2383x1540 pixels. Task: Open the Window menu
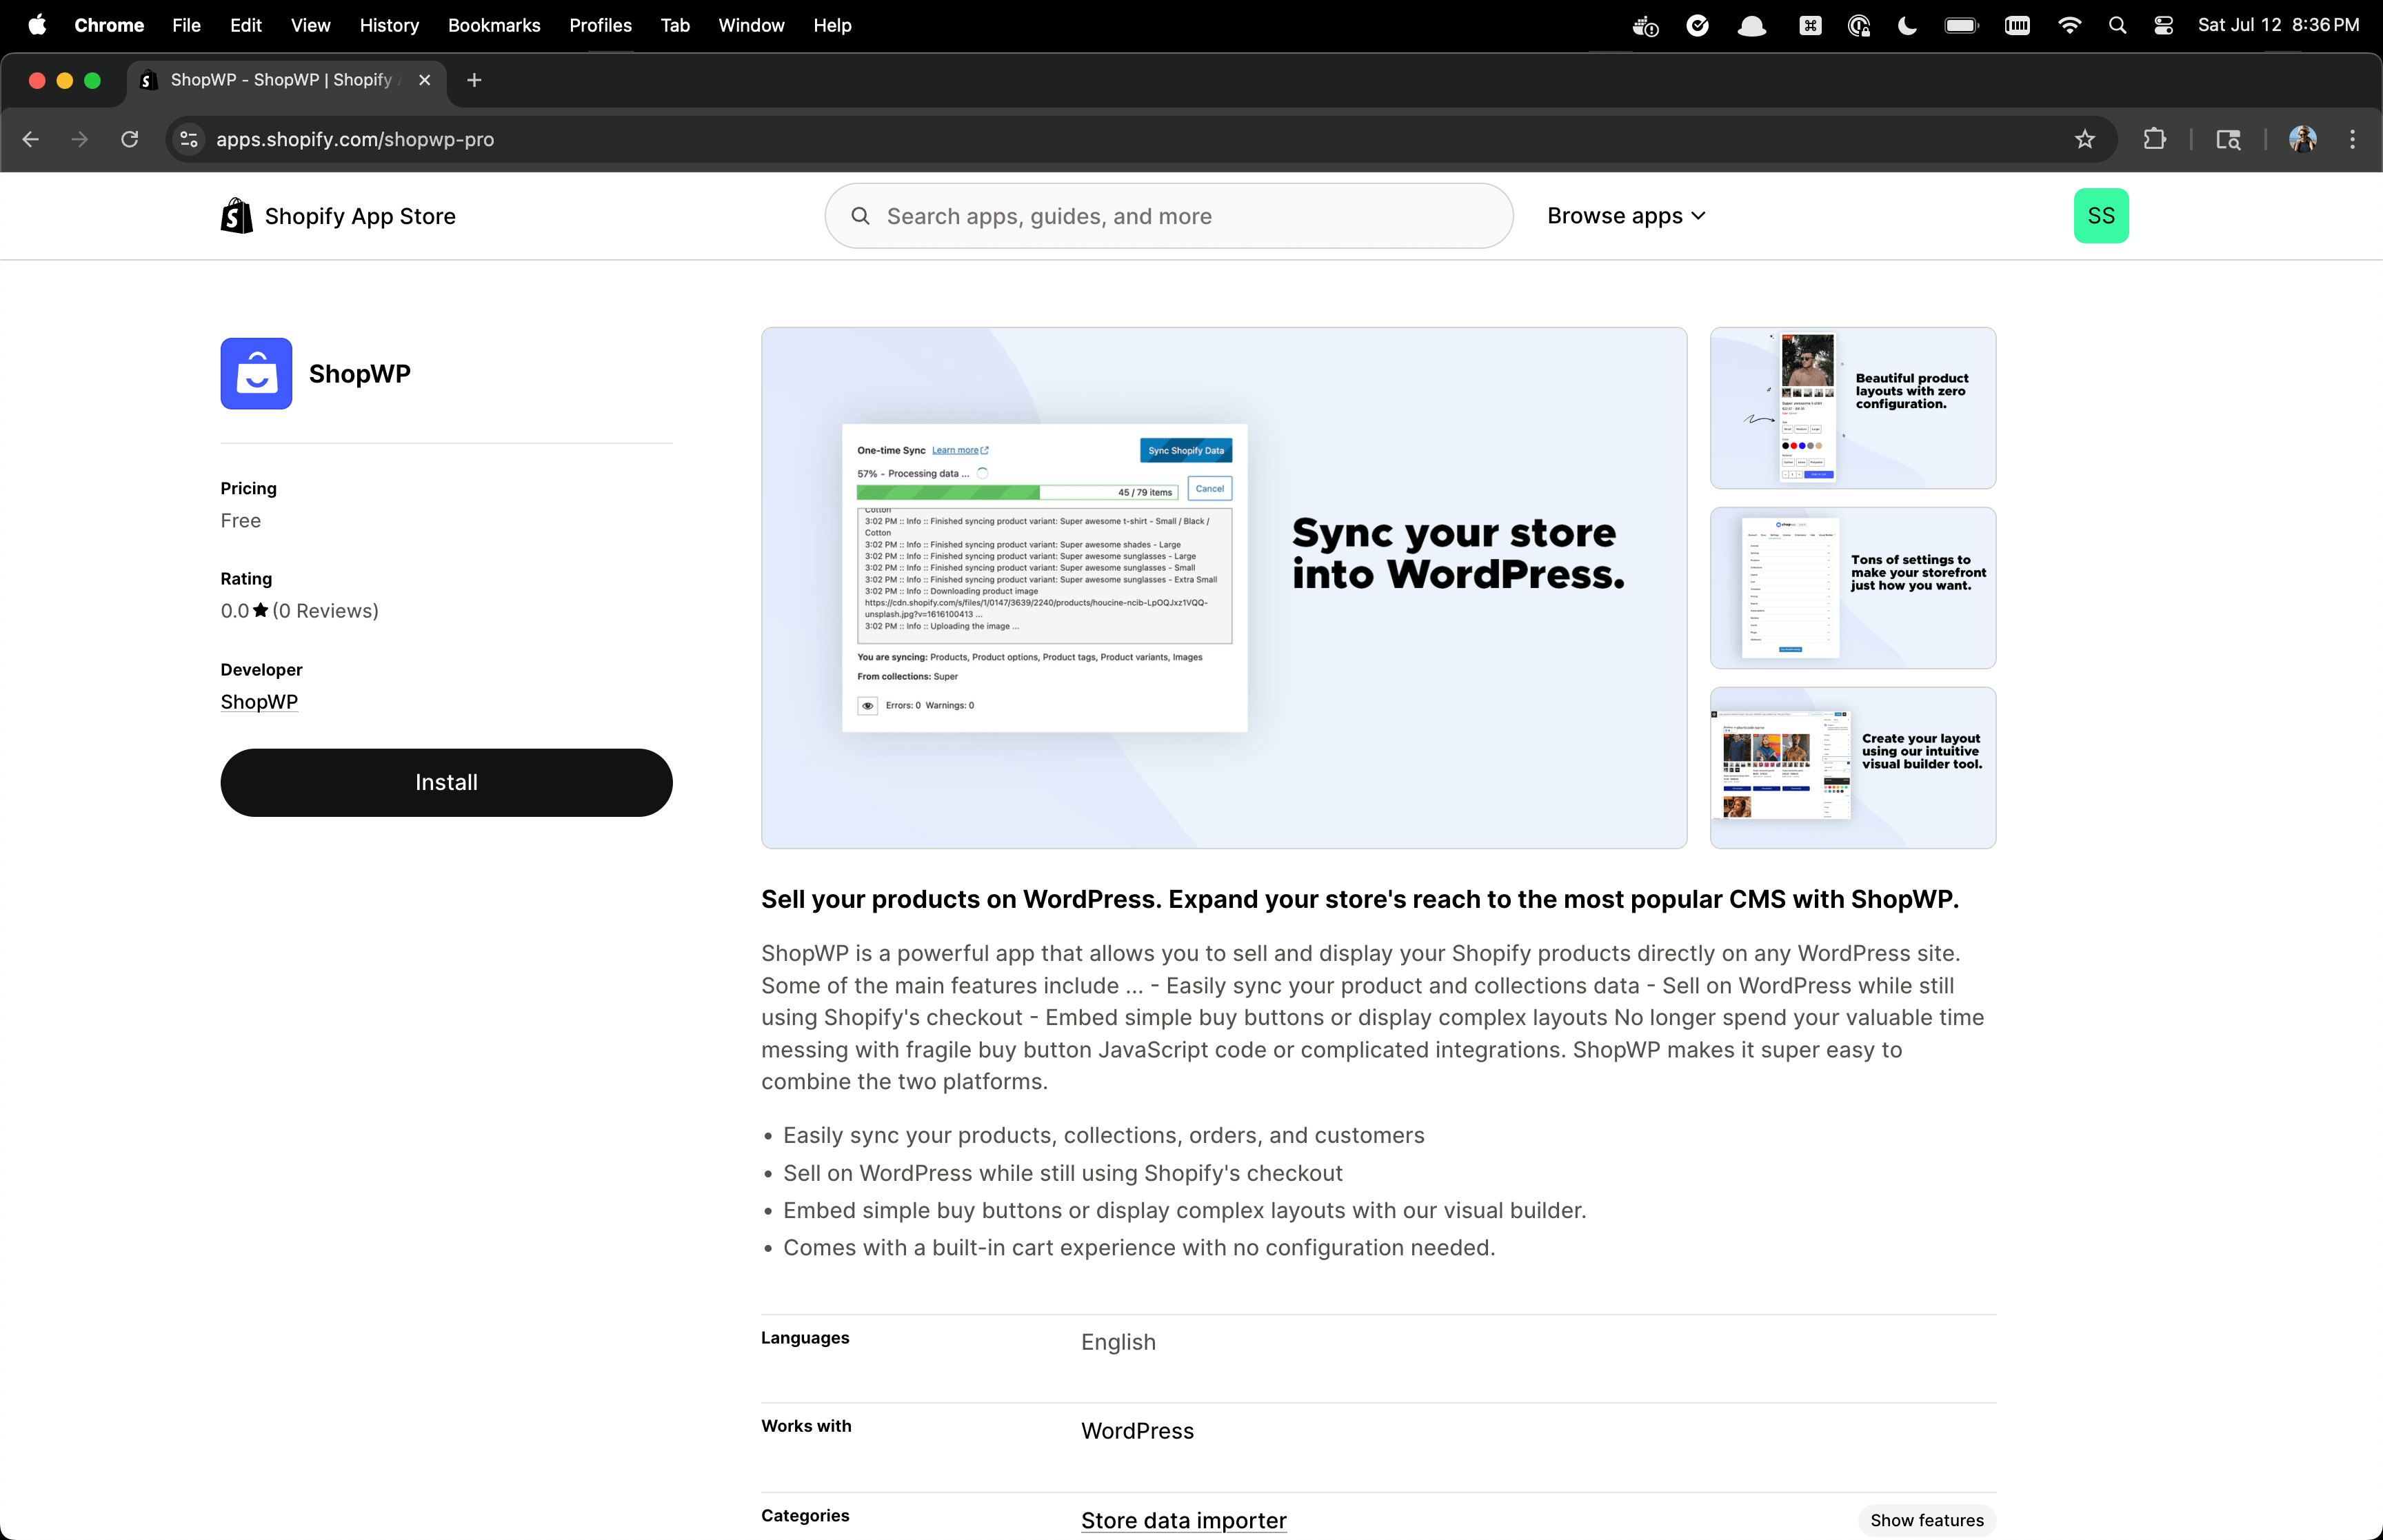pyautogui.click(x=751, y=25)
